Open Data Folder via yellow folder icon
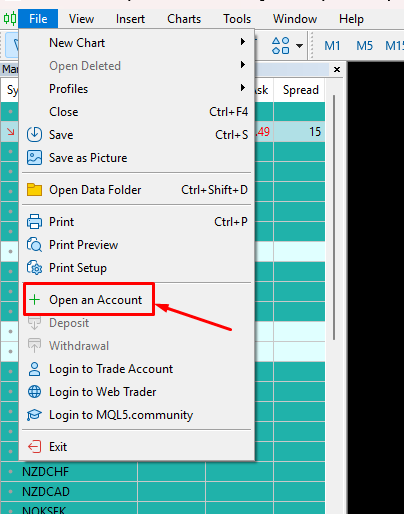This screenshot has width=404, height=514. 34,190
